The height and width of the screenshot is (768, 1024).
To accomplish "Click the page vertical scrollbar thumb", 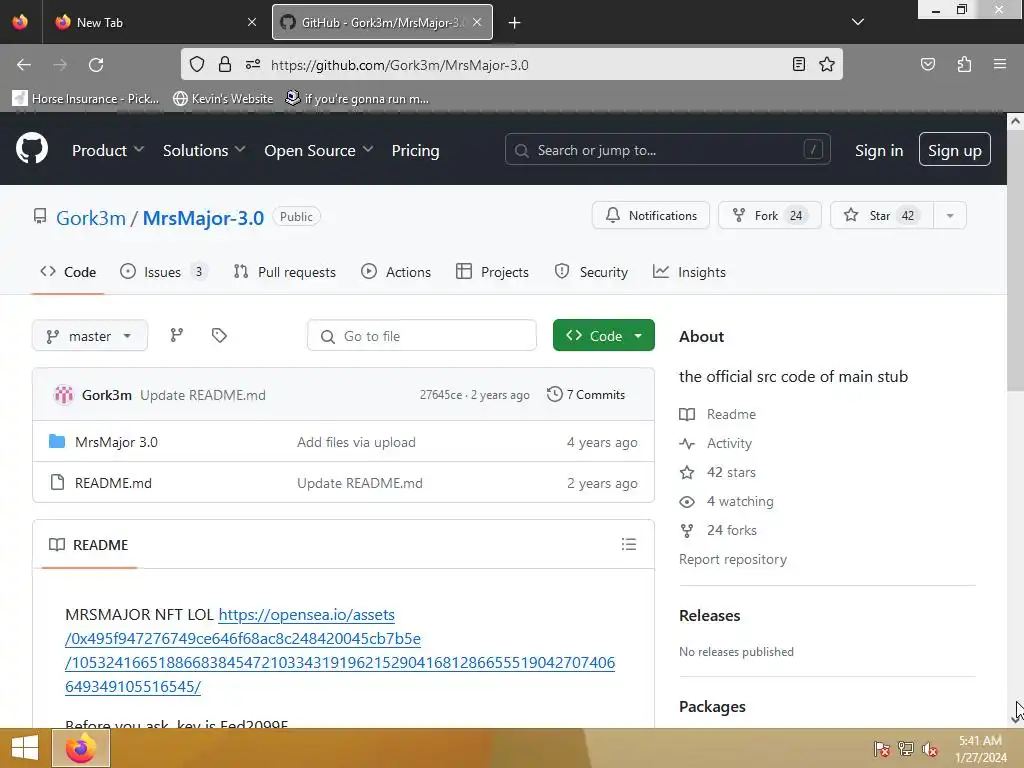I will click(x=1015, y=261).
